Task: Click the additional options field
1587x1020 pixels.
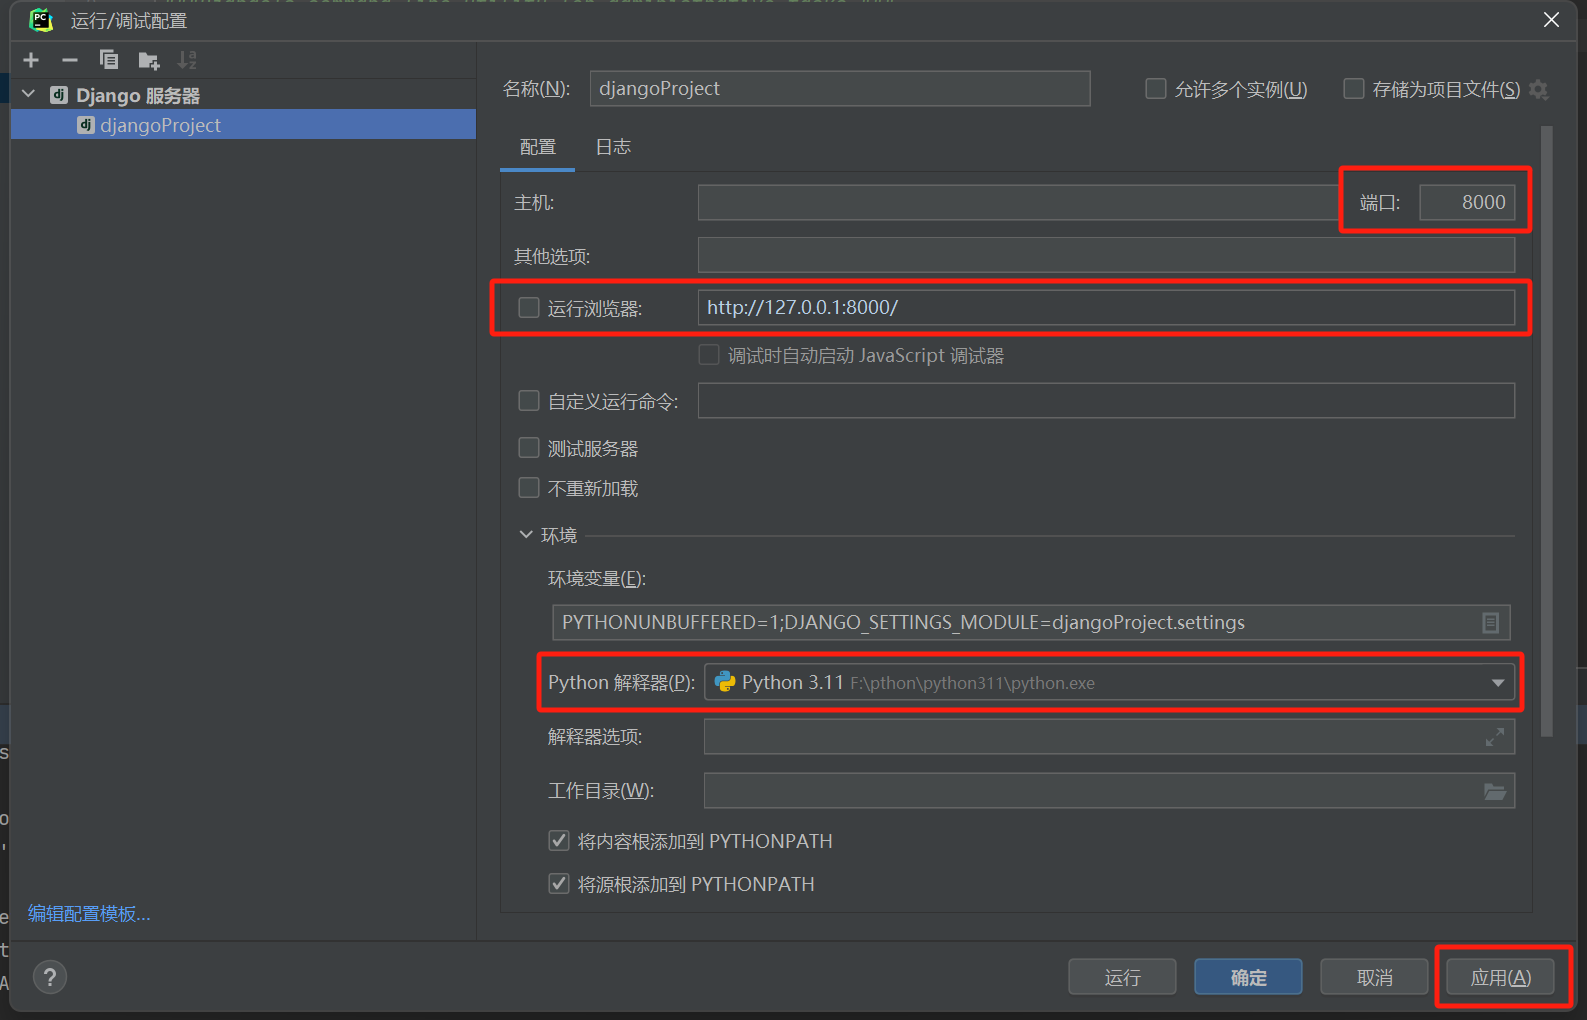Action: [1106, 255]
